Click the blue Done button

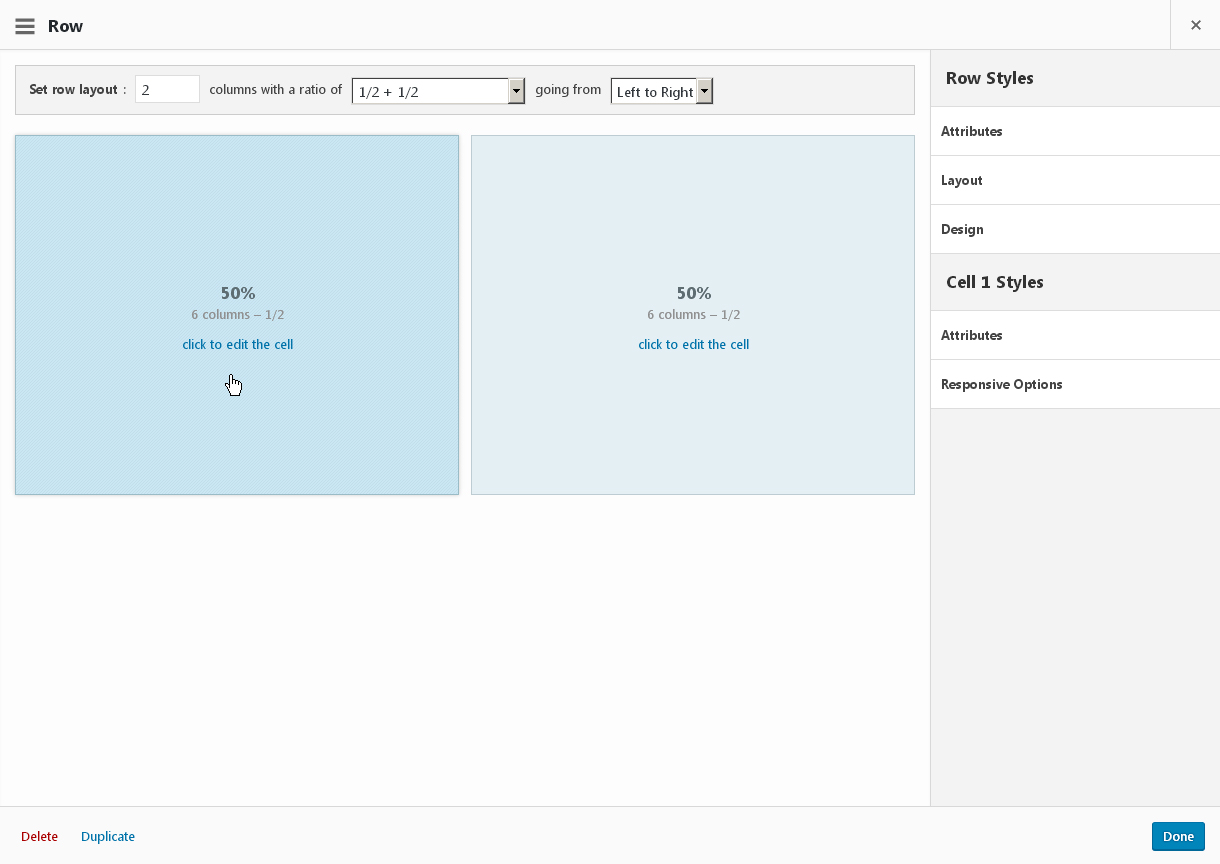pos(1178,836)
